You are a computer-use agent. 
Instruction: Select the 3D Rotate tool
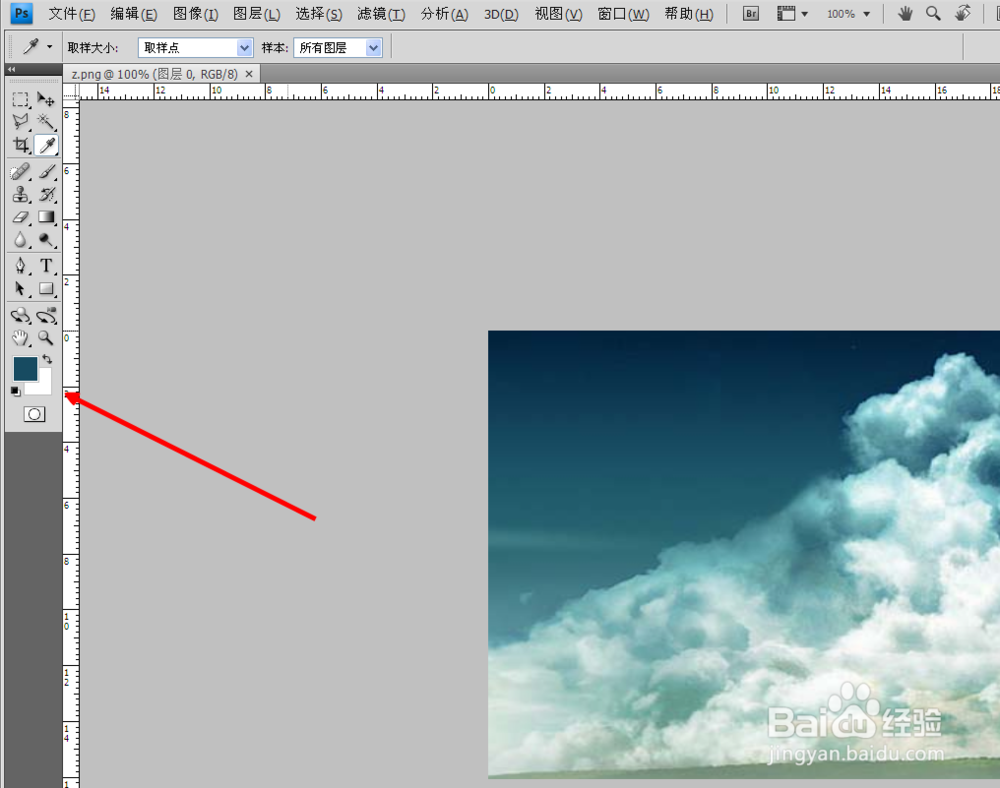[x=20, y=315]
